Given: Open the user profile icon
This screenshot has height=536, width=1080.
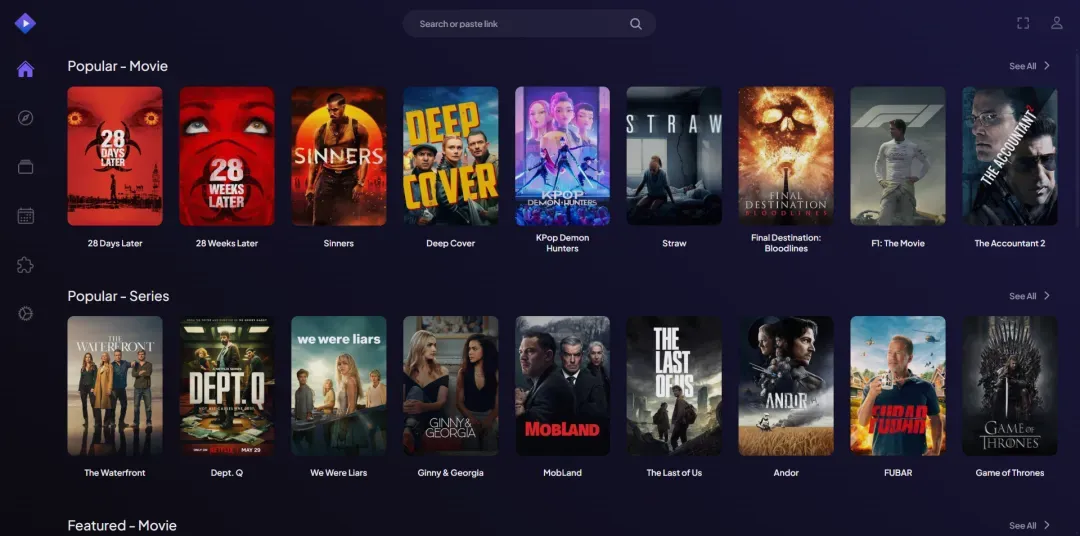Looking at the screenshot, I should (x=1057, y=23).
